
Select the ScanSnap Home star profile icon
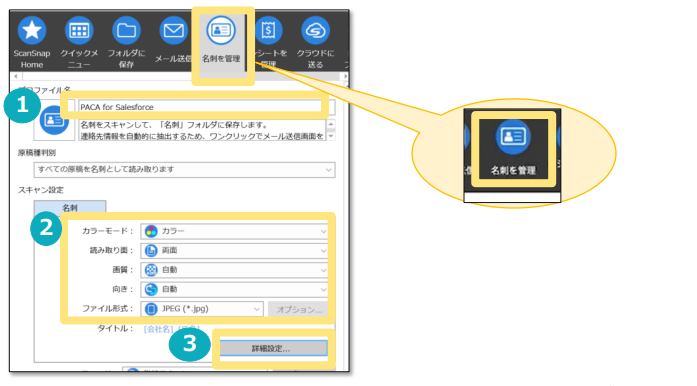pos(32,30)
